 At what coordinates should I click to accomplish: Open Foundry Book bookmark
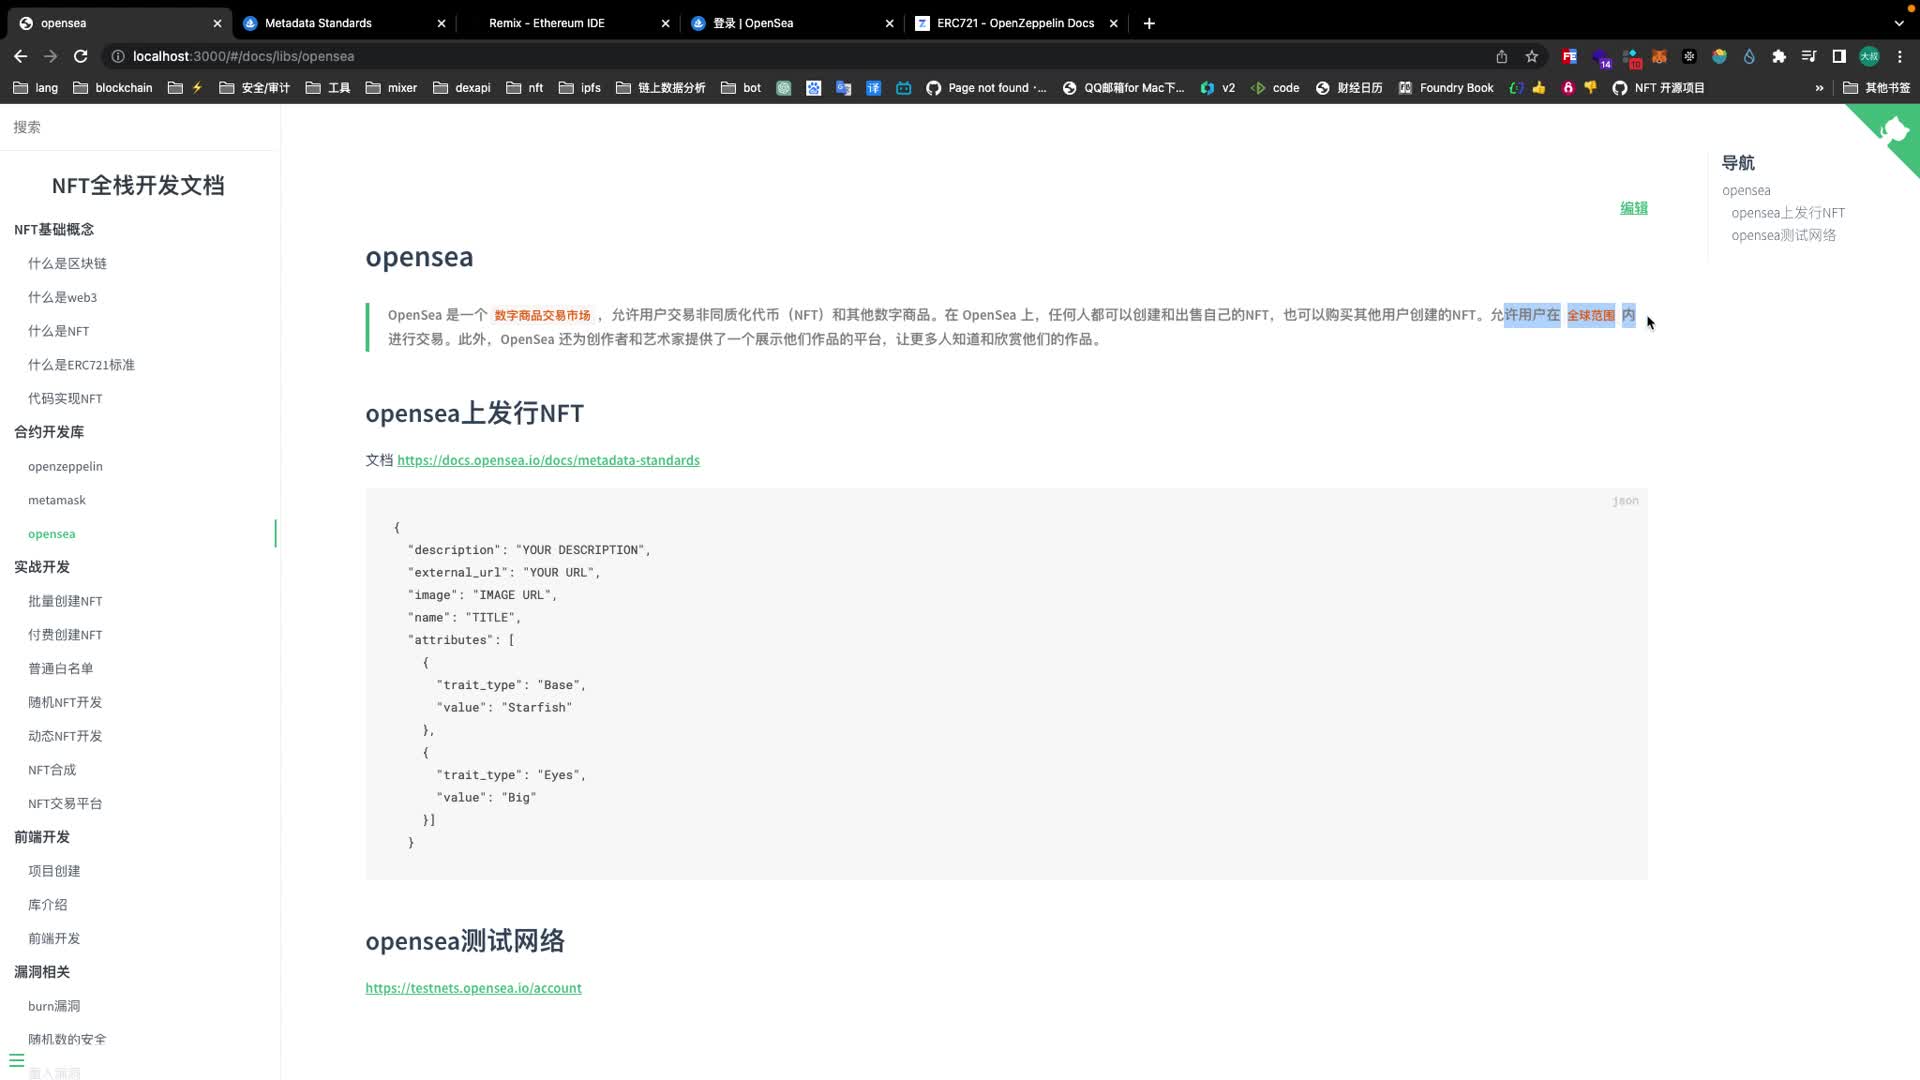(x=1446, y=88)
